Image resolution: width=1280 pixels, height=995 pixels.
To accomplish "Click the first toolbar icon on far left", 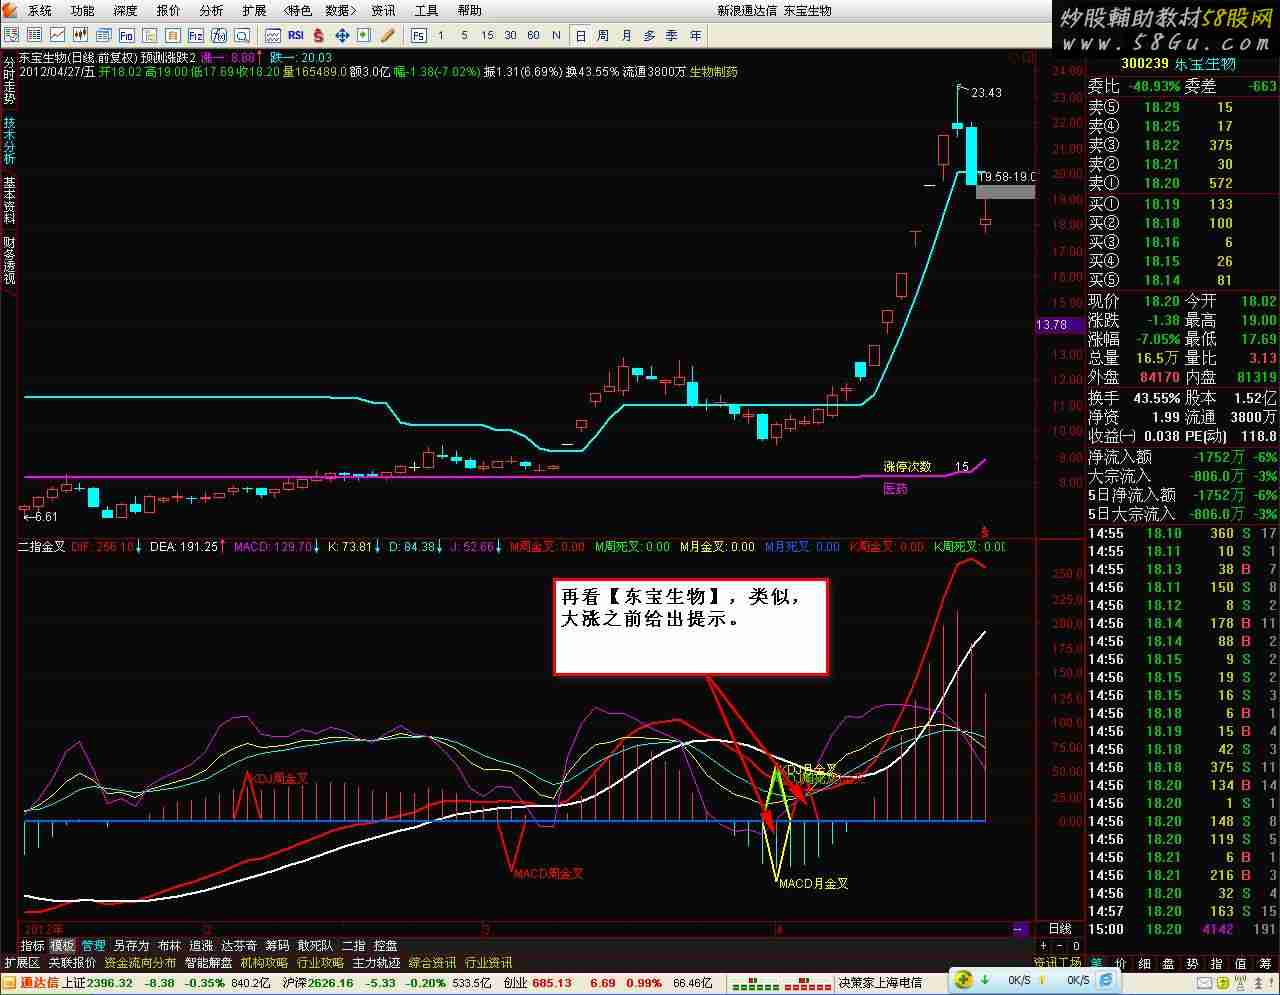I will pyautogui.click(x=11, y=35).
